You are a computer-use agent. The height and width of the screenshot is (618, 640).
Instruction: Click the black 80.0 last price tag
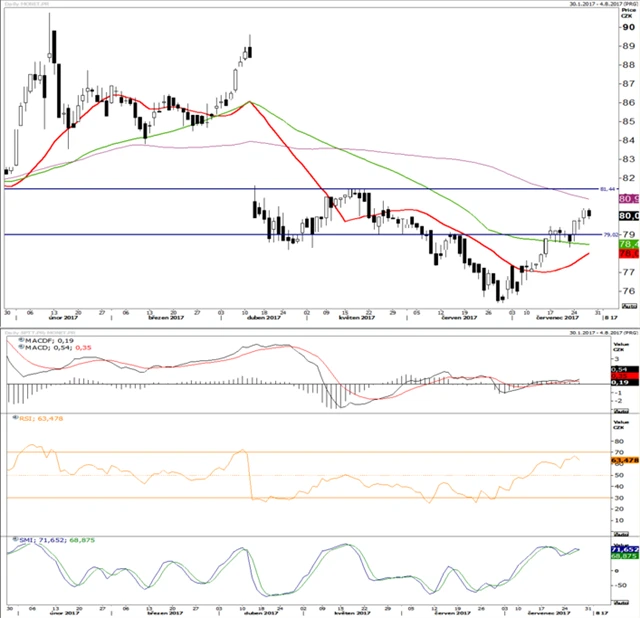coord(629,215)
